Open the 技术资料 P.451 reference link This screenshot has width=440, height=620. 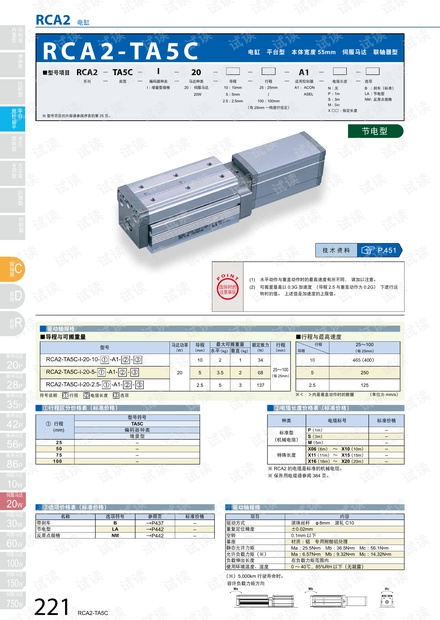pyautogui.click(x=359, y=250)
